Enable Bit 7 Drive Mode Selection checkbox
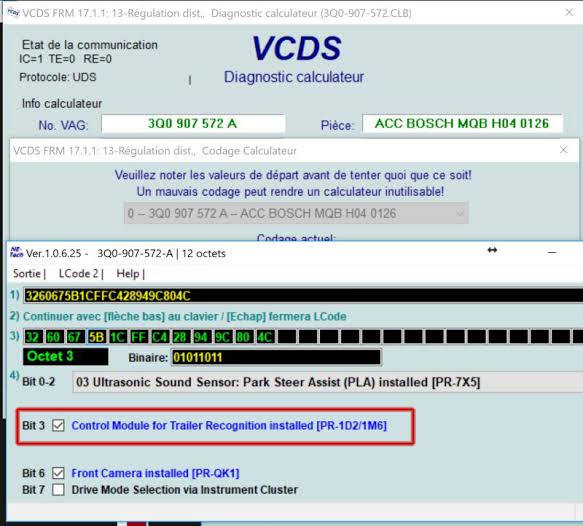583x526 pixels. 58,490
